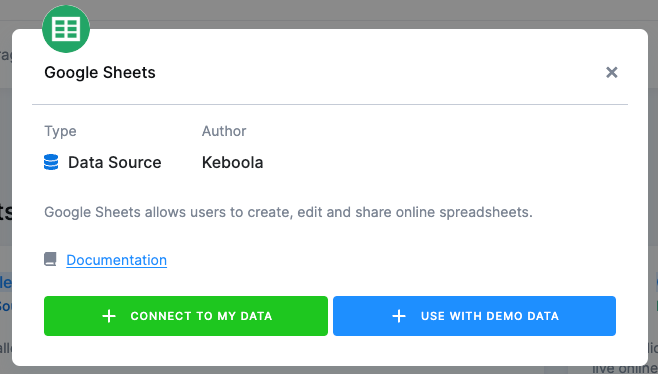Click the large cut-off 'ts' heading behind the dialog
Viewport: 658px width, 374px height.
point(5,212)
